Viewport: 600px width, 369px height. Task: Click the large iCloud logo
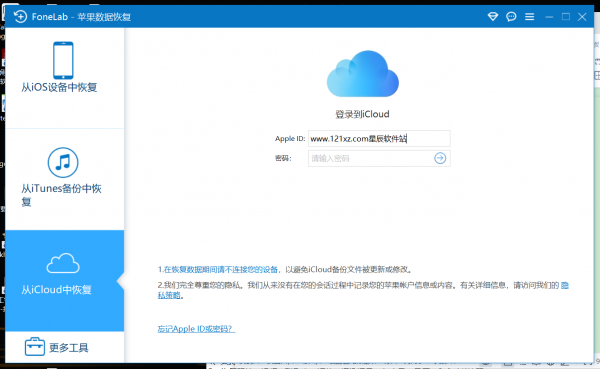coord(363,74)
